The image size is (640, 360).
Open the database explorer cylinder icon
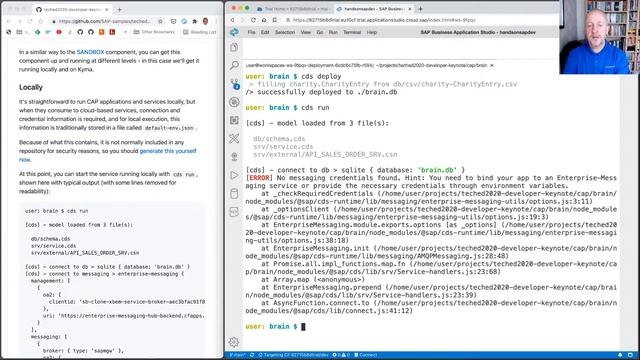point(234,193)
